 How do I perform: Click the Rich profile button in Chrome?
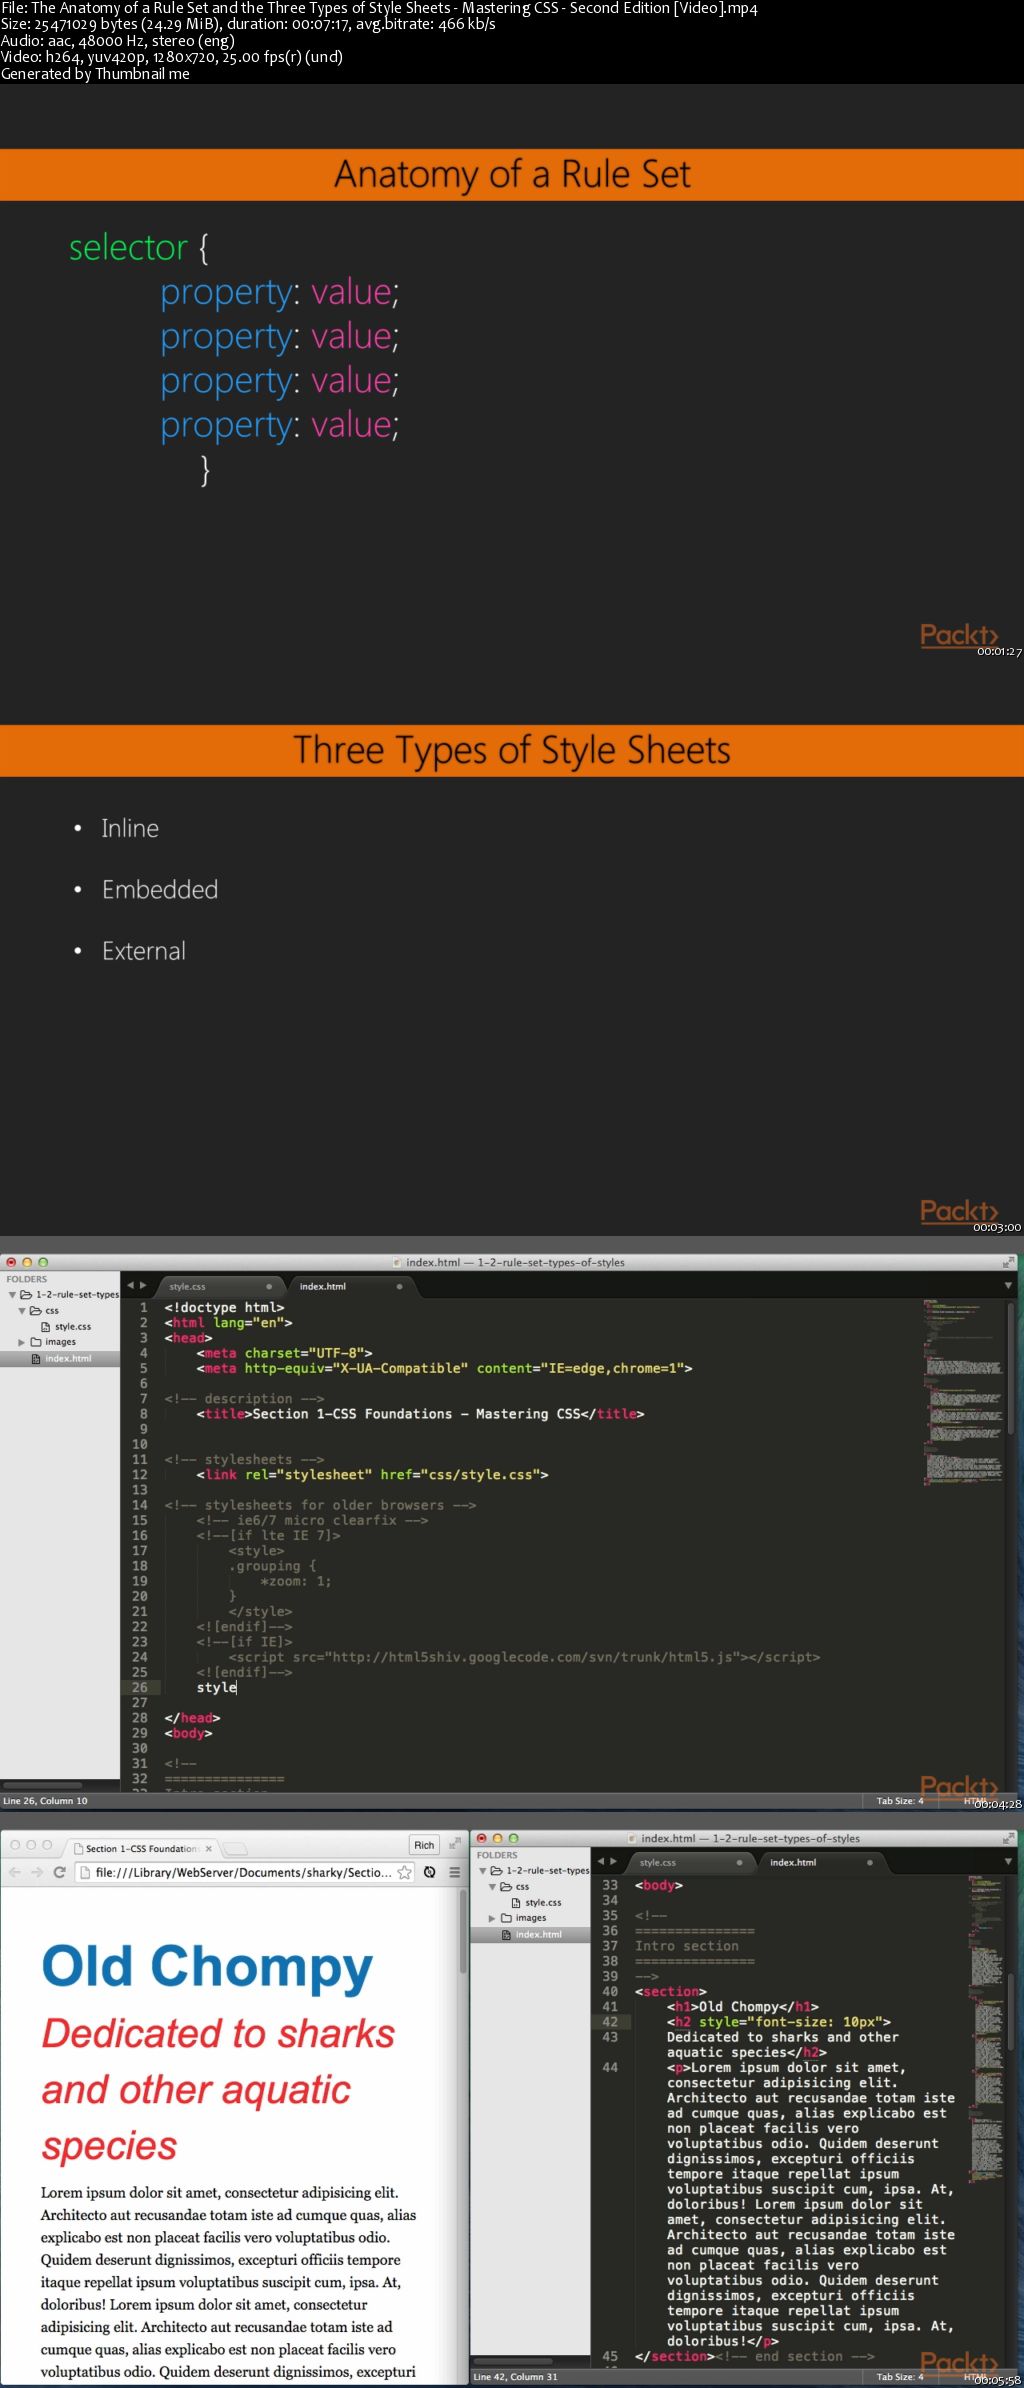pos(424,1845)
